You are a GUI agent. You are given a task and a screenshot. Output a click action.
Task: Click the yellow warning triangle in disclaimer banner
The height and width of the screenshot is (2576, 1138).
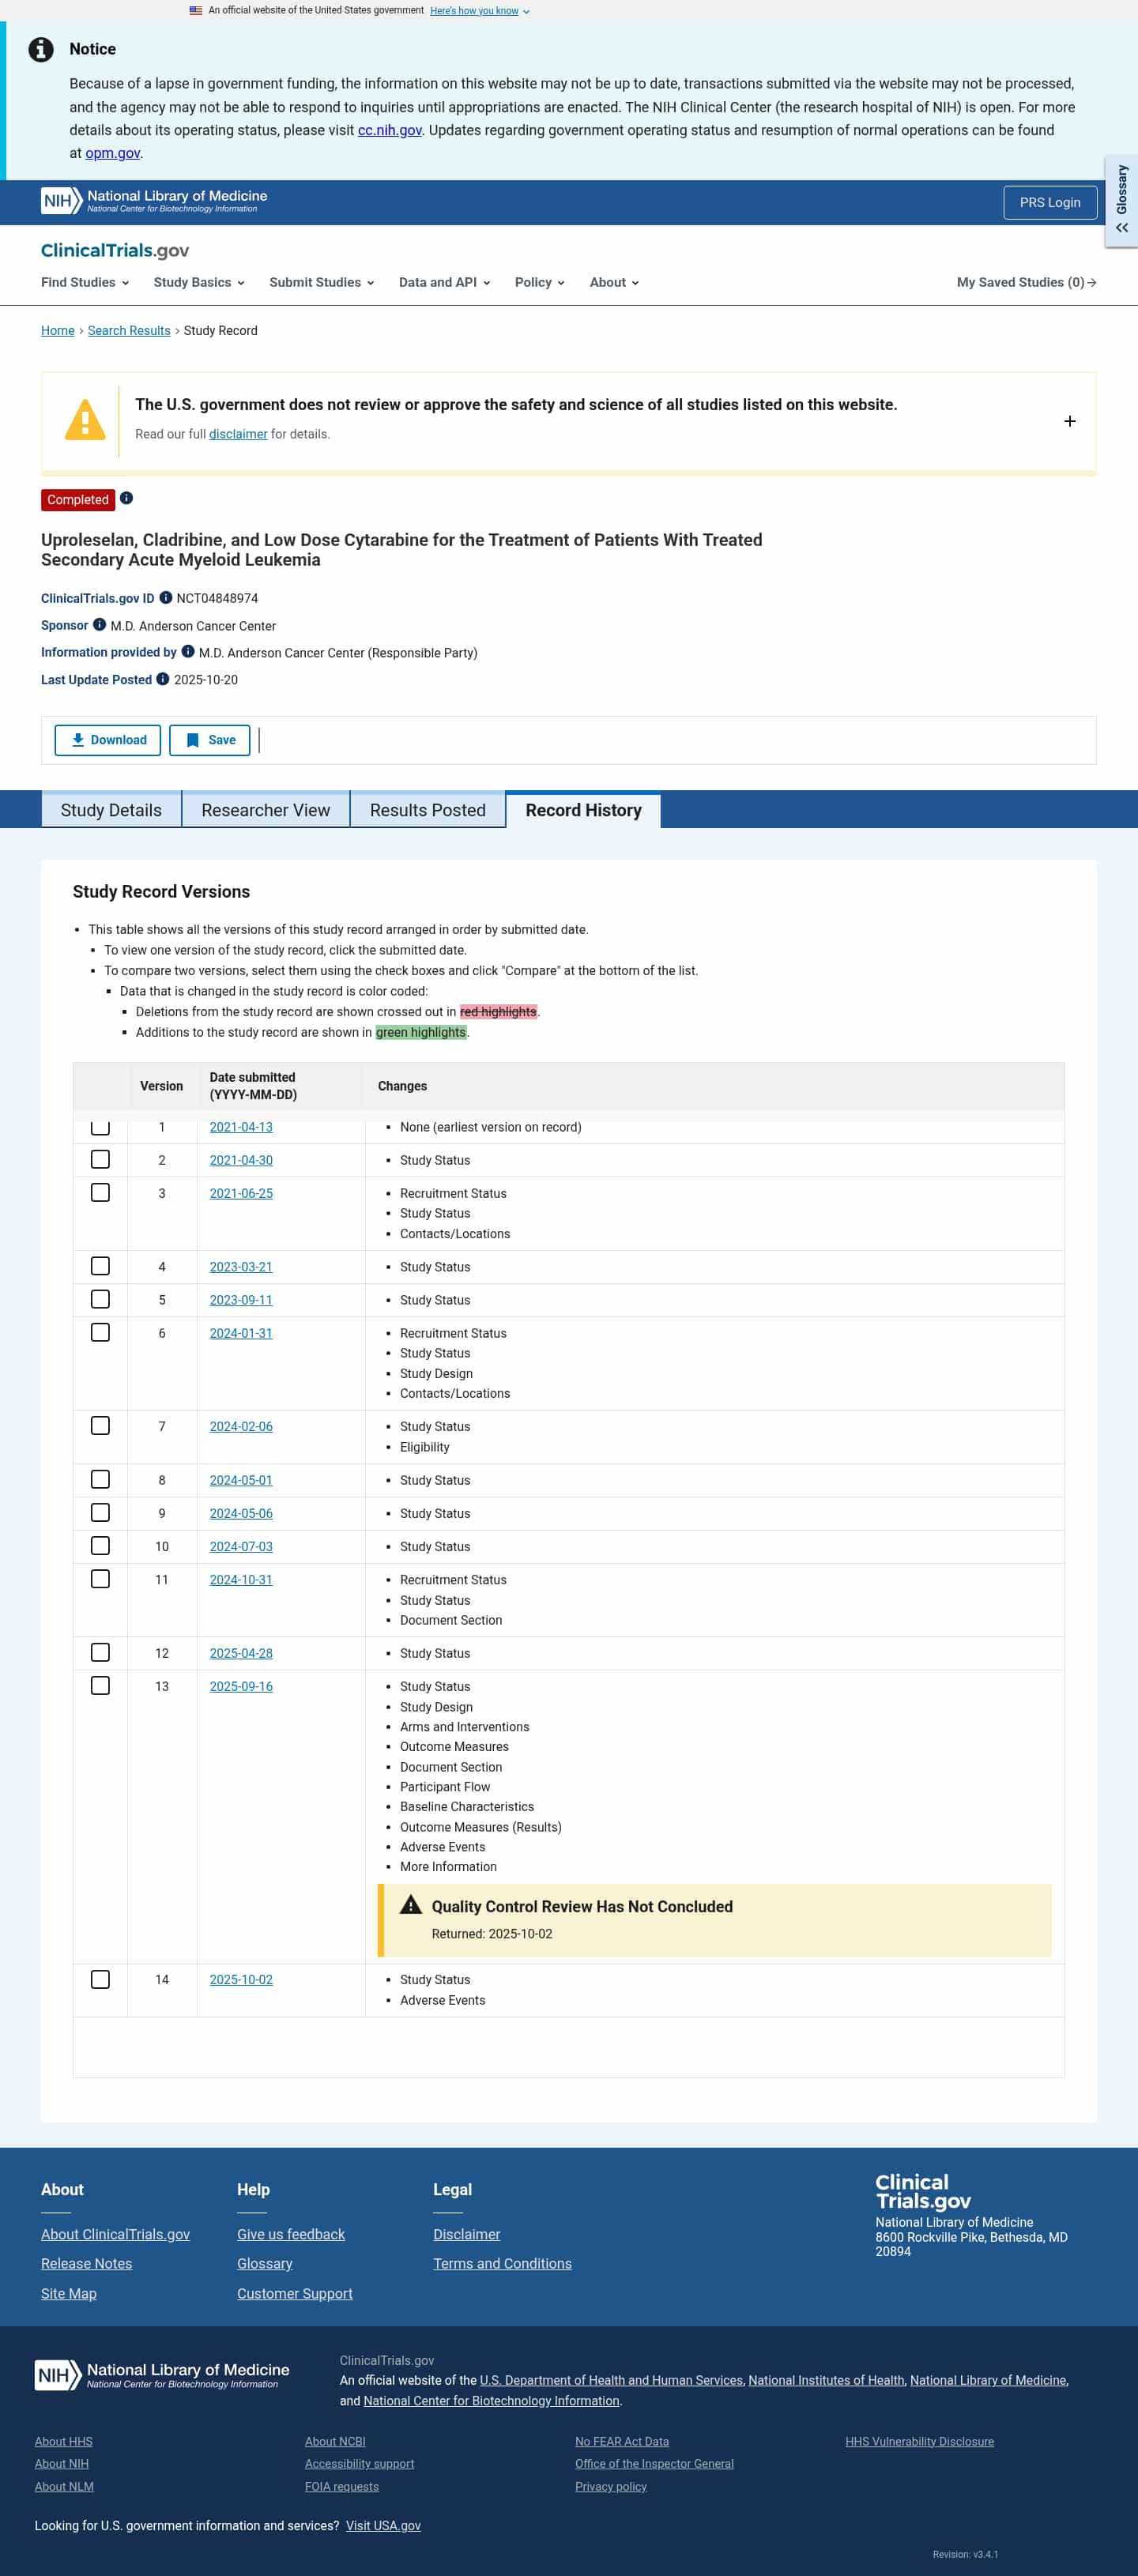tap(85, 420)
